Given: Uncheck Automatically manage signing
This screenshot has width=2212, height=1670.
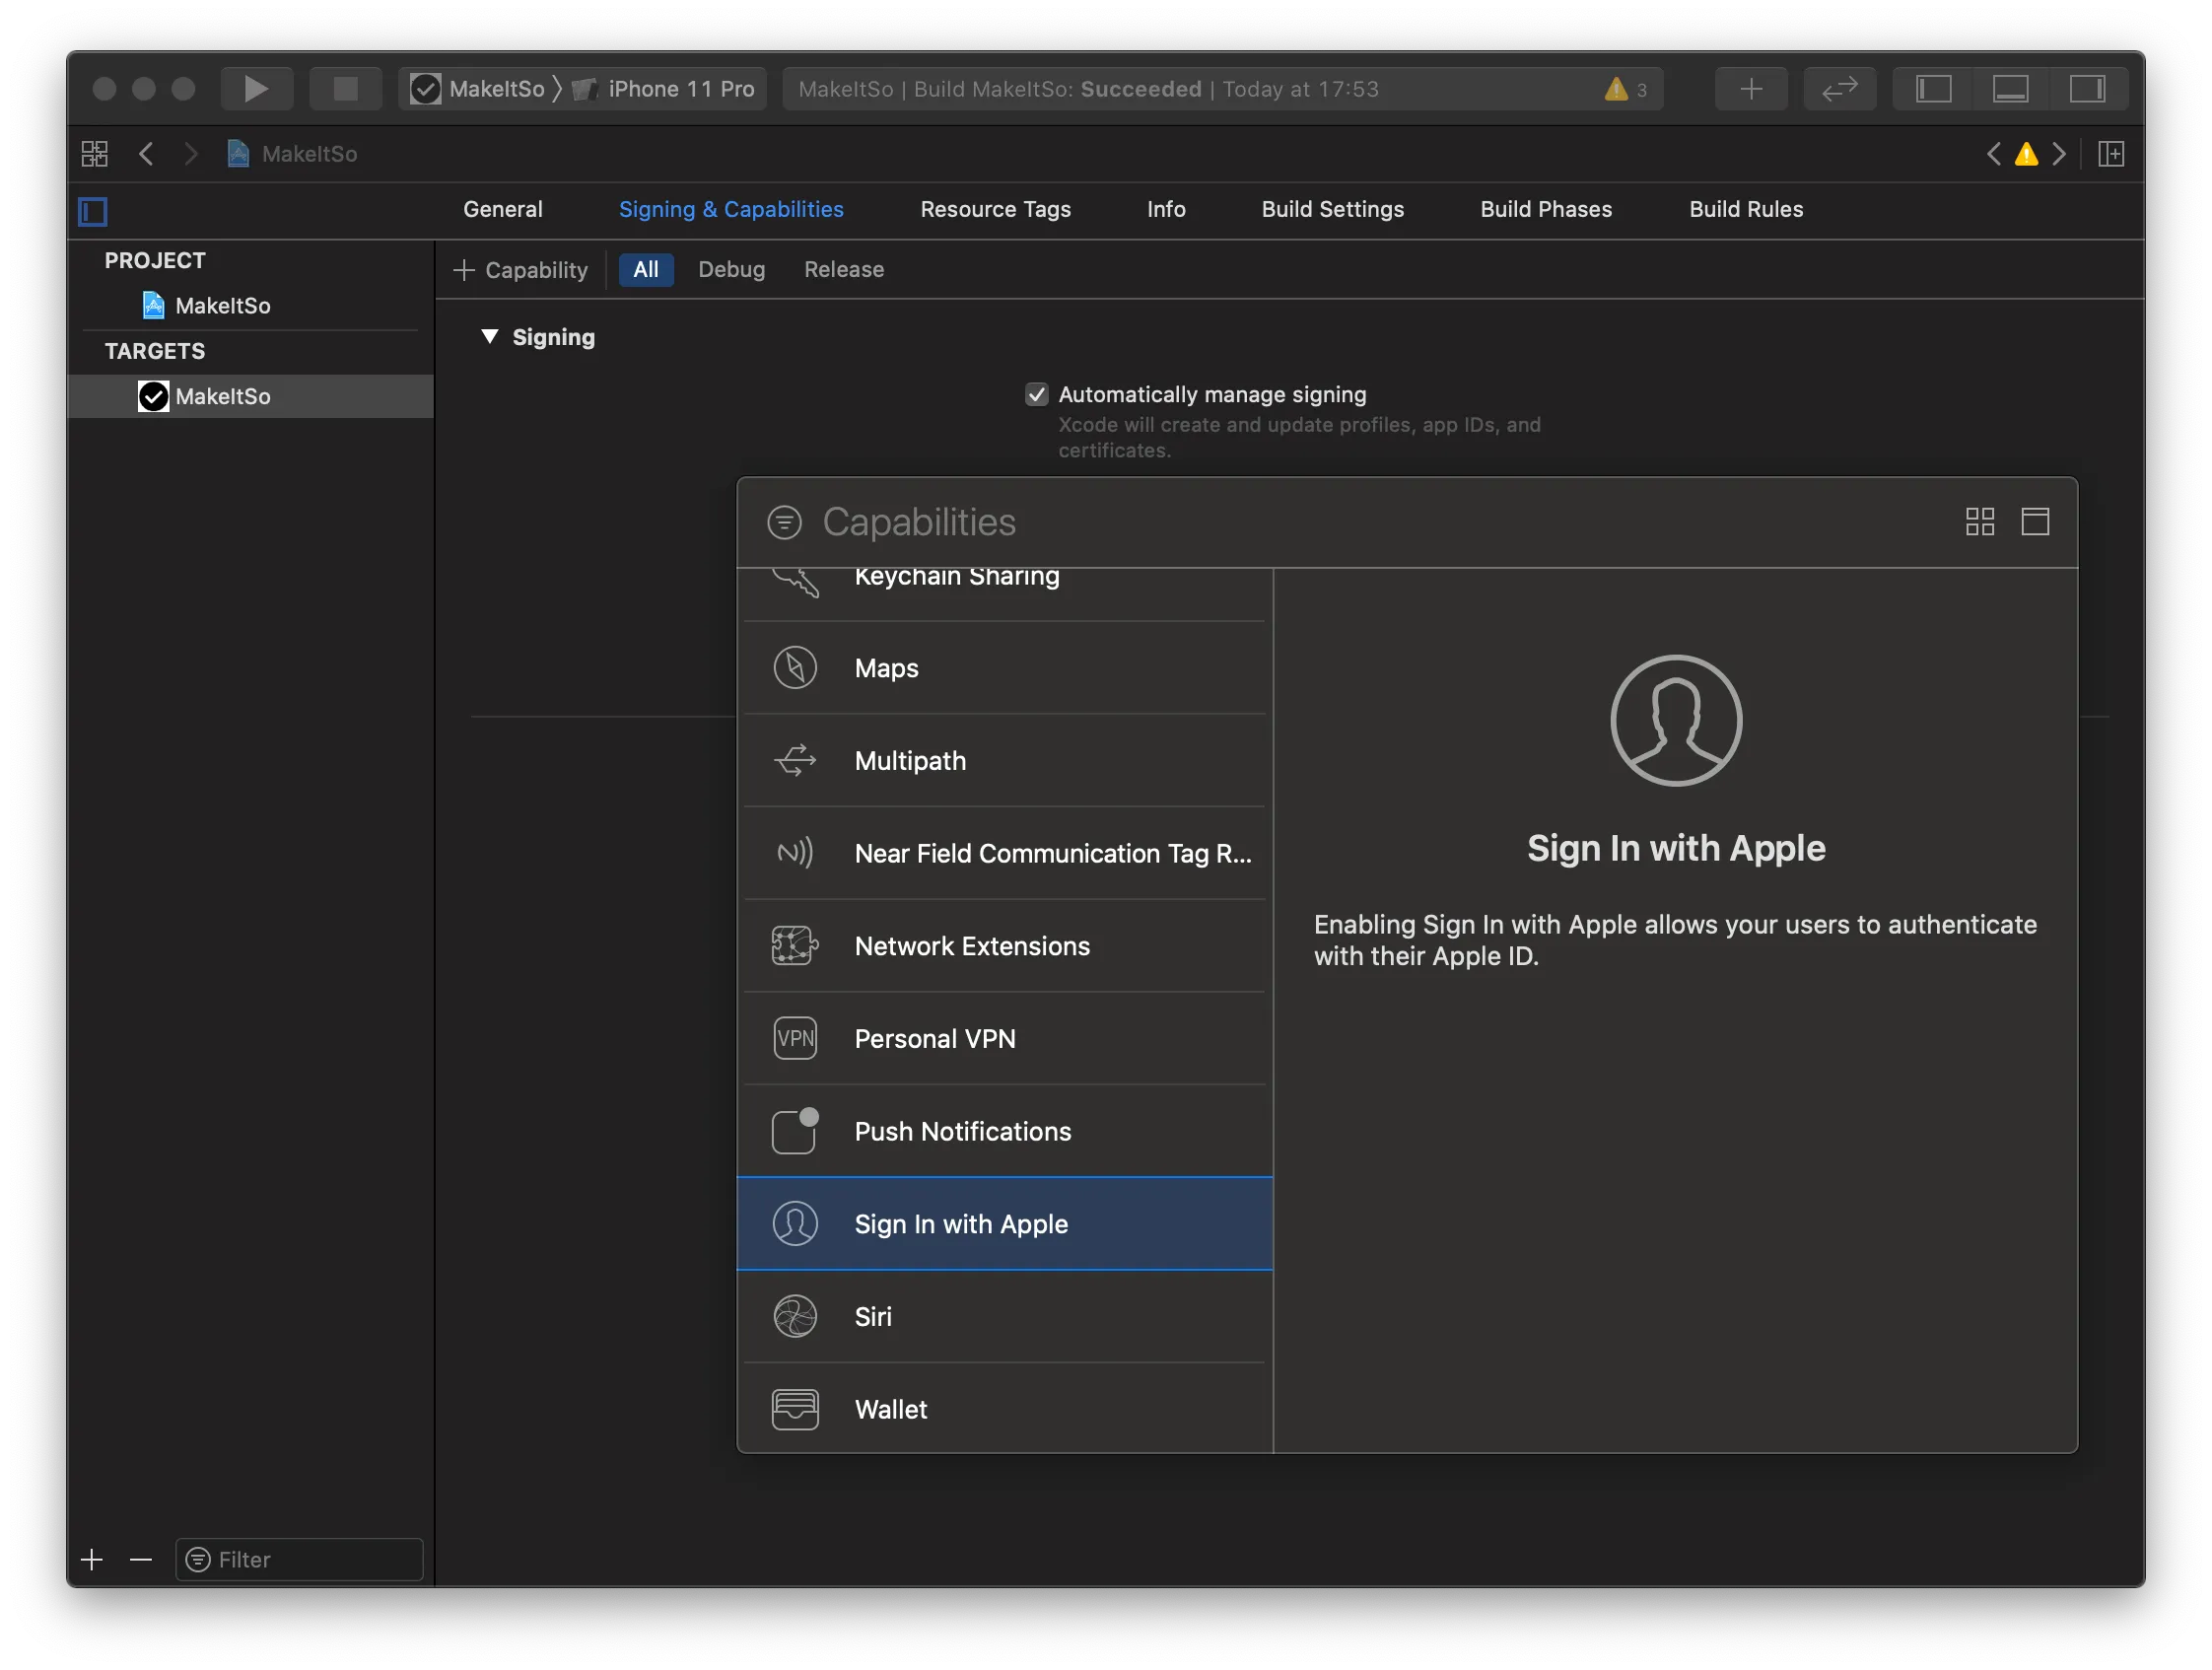Looking at the screenshot, I should pos(1036,394).
